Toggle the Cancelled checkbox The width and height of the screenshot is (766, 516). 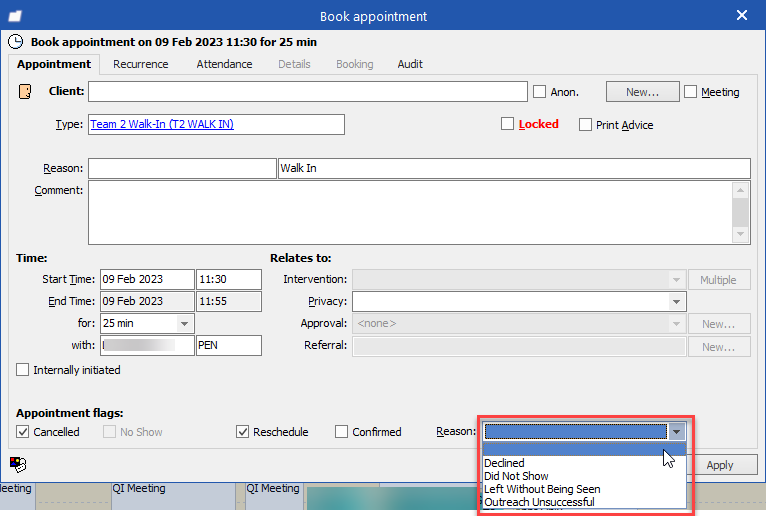(x=23, y=432)
